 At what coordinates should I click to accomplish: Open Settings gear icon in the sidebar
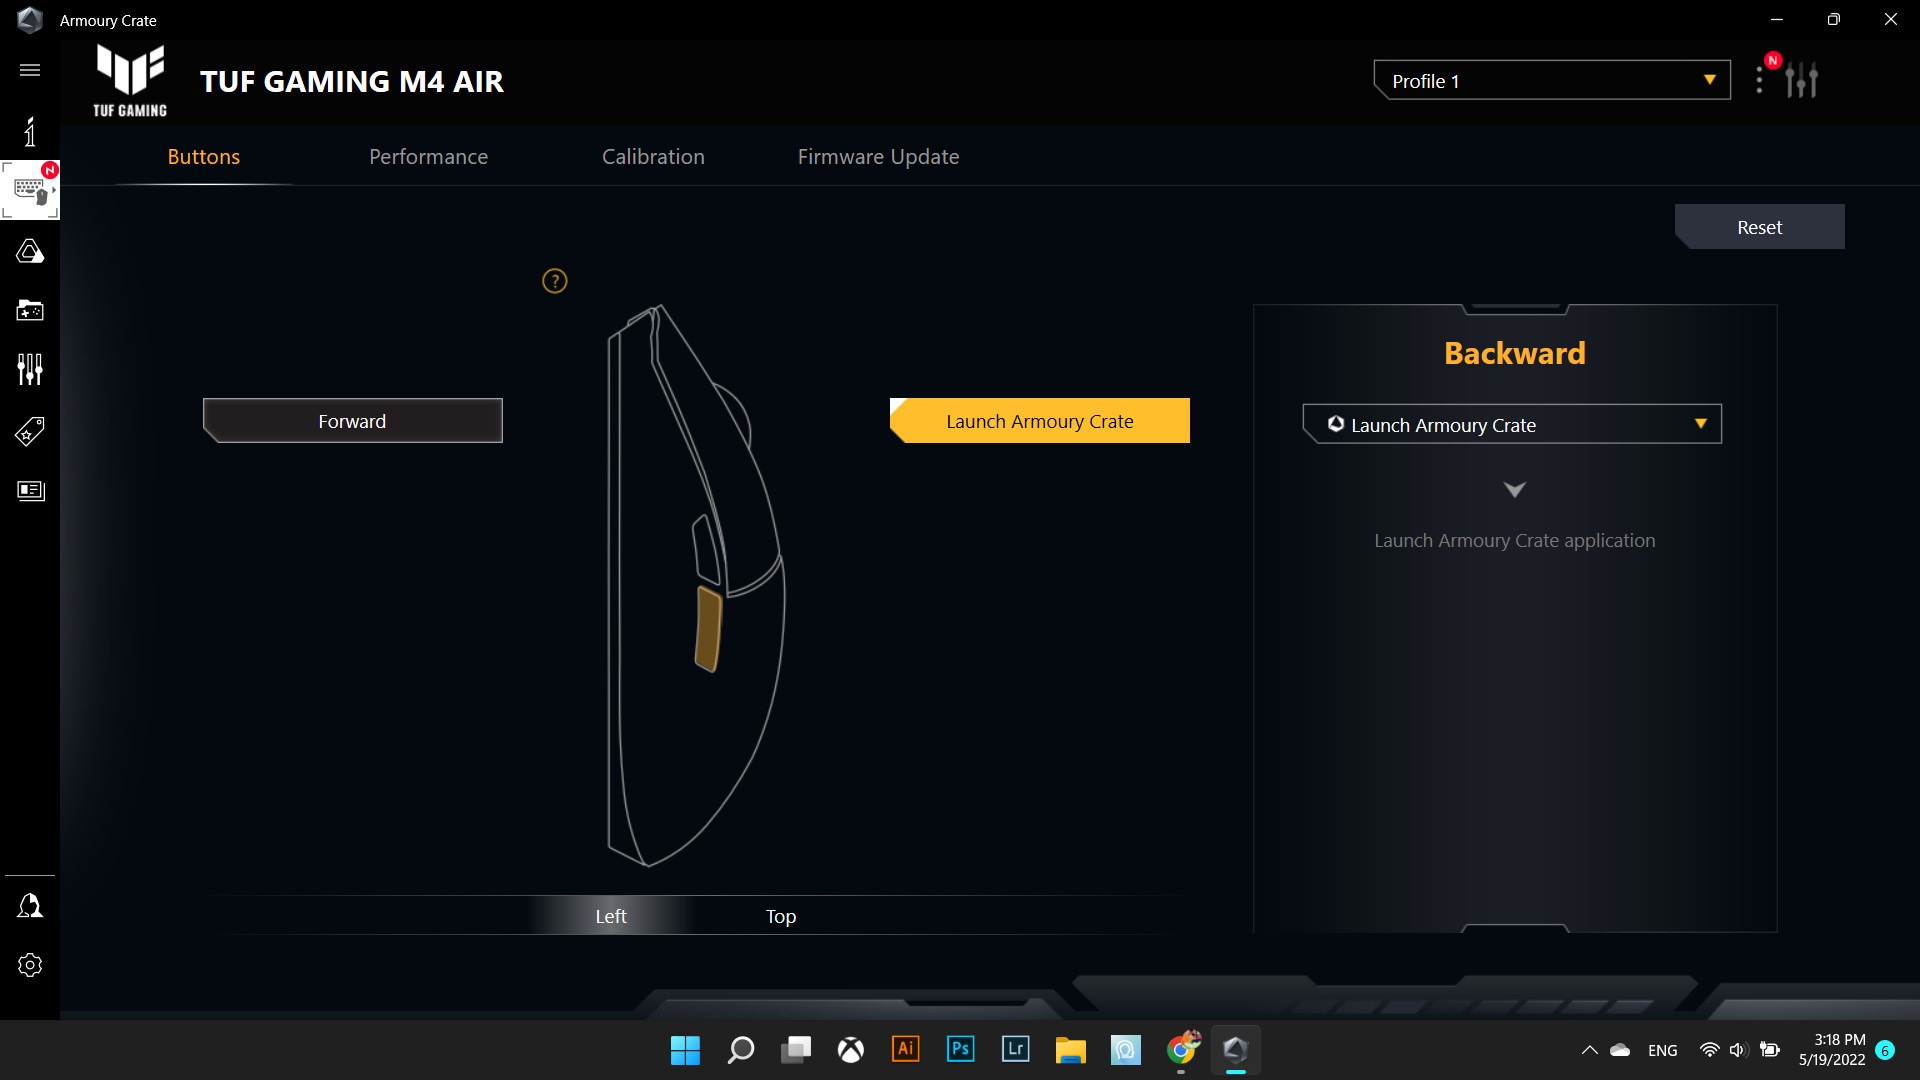[30, 965]
